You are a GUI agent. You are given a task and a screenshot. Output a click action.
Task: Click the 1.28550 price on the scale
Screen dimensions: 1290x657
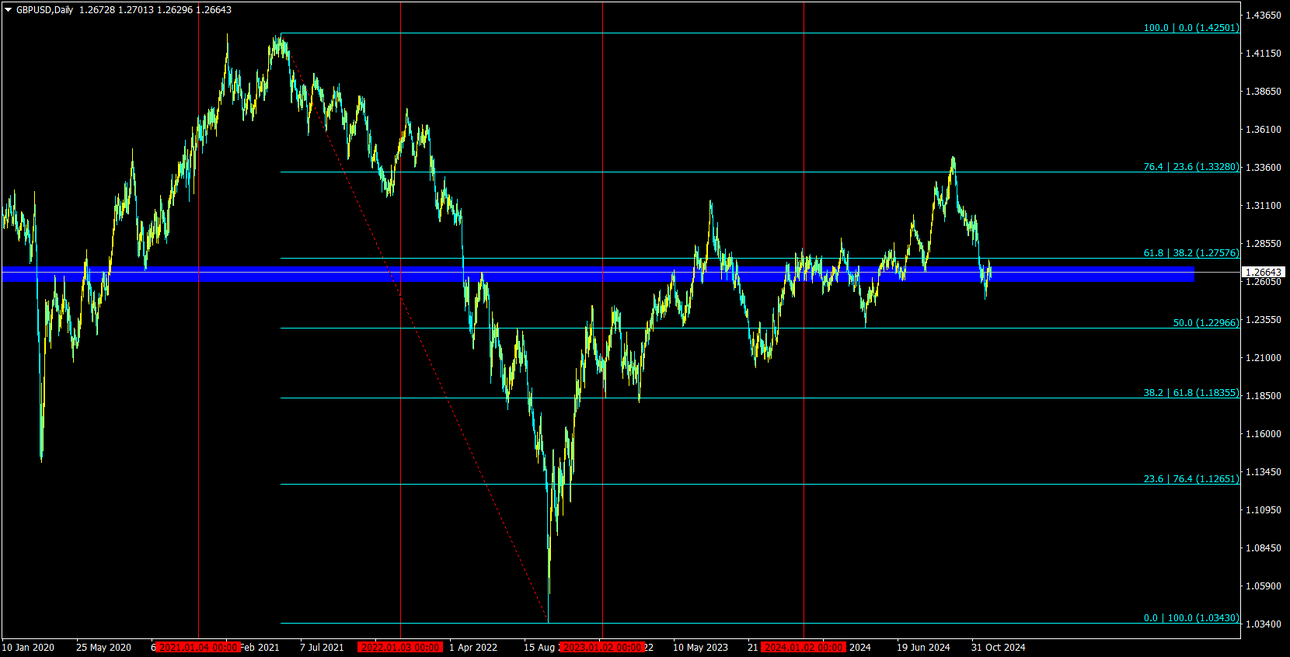point(1264,243)
